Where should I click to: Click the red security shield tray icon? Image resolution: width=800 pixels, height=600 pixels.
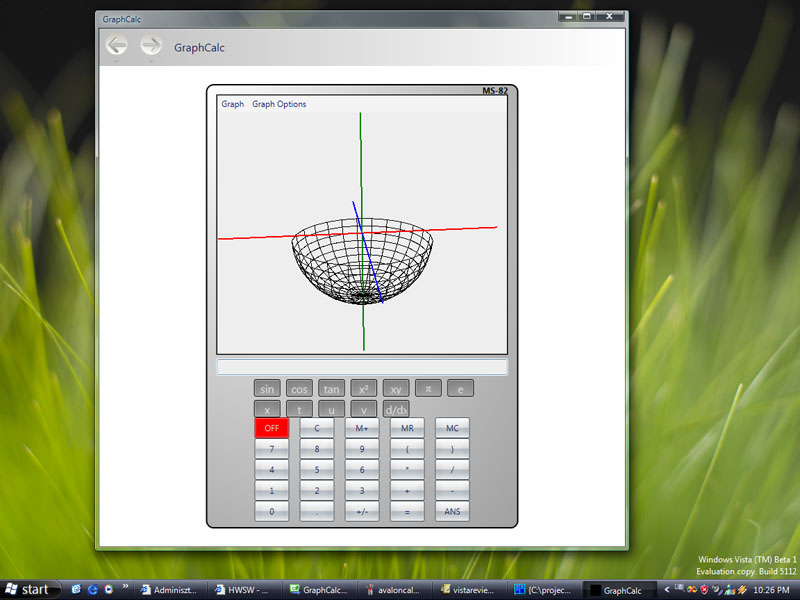[705, 590]
